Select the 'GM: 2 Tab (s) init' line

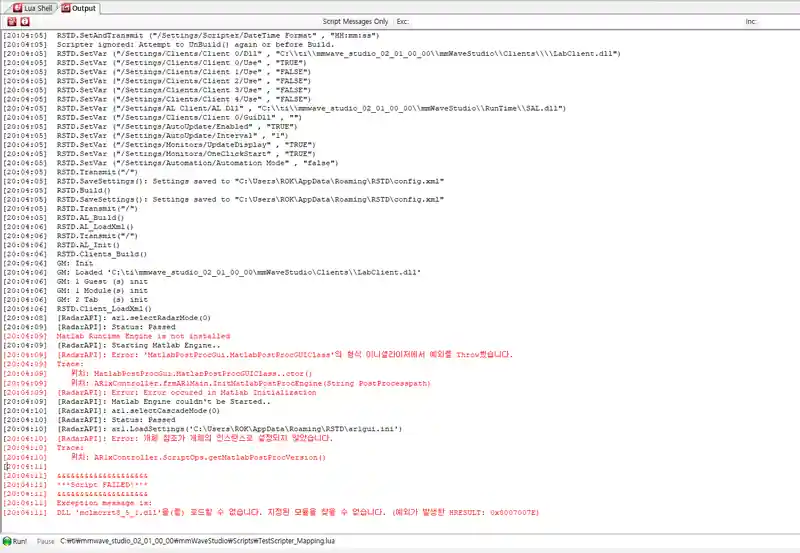click(76, 300)
